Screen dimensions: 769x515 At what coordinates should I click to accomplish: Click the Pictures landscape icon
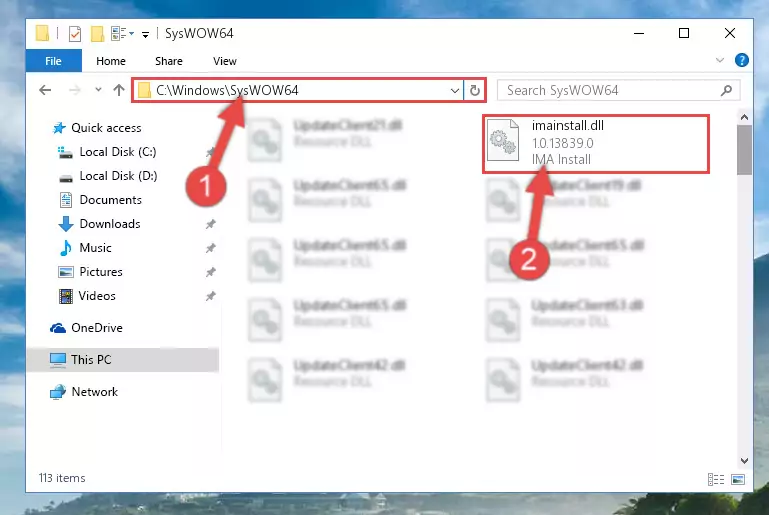click(x=66, y=272)
